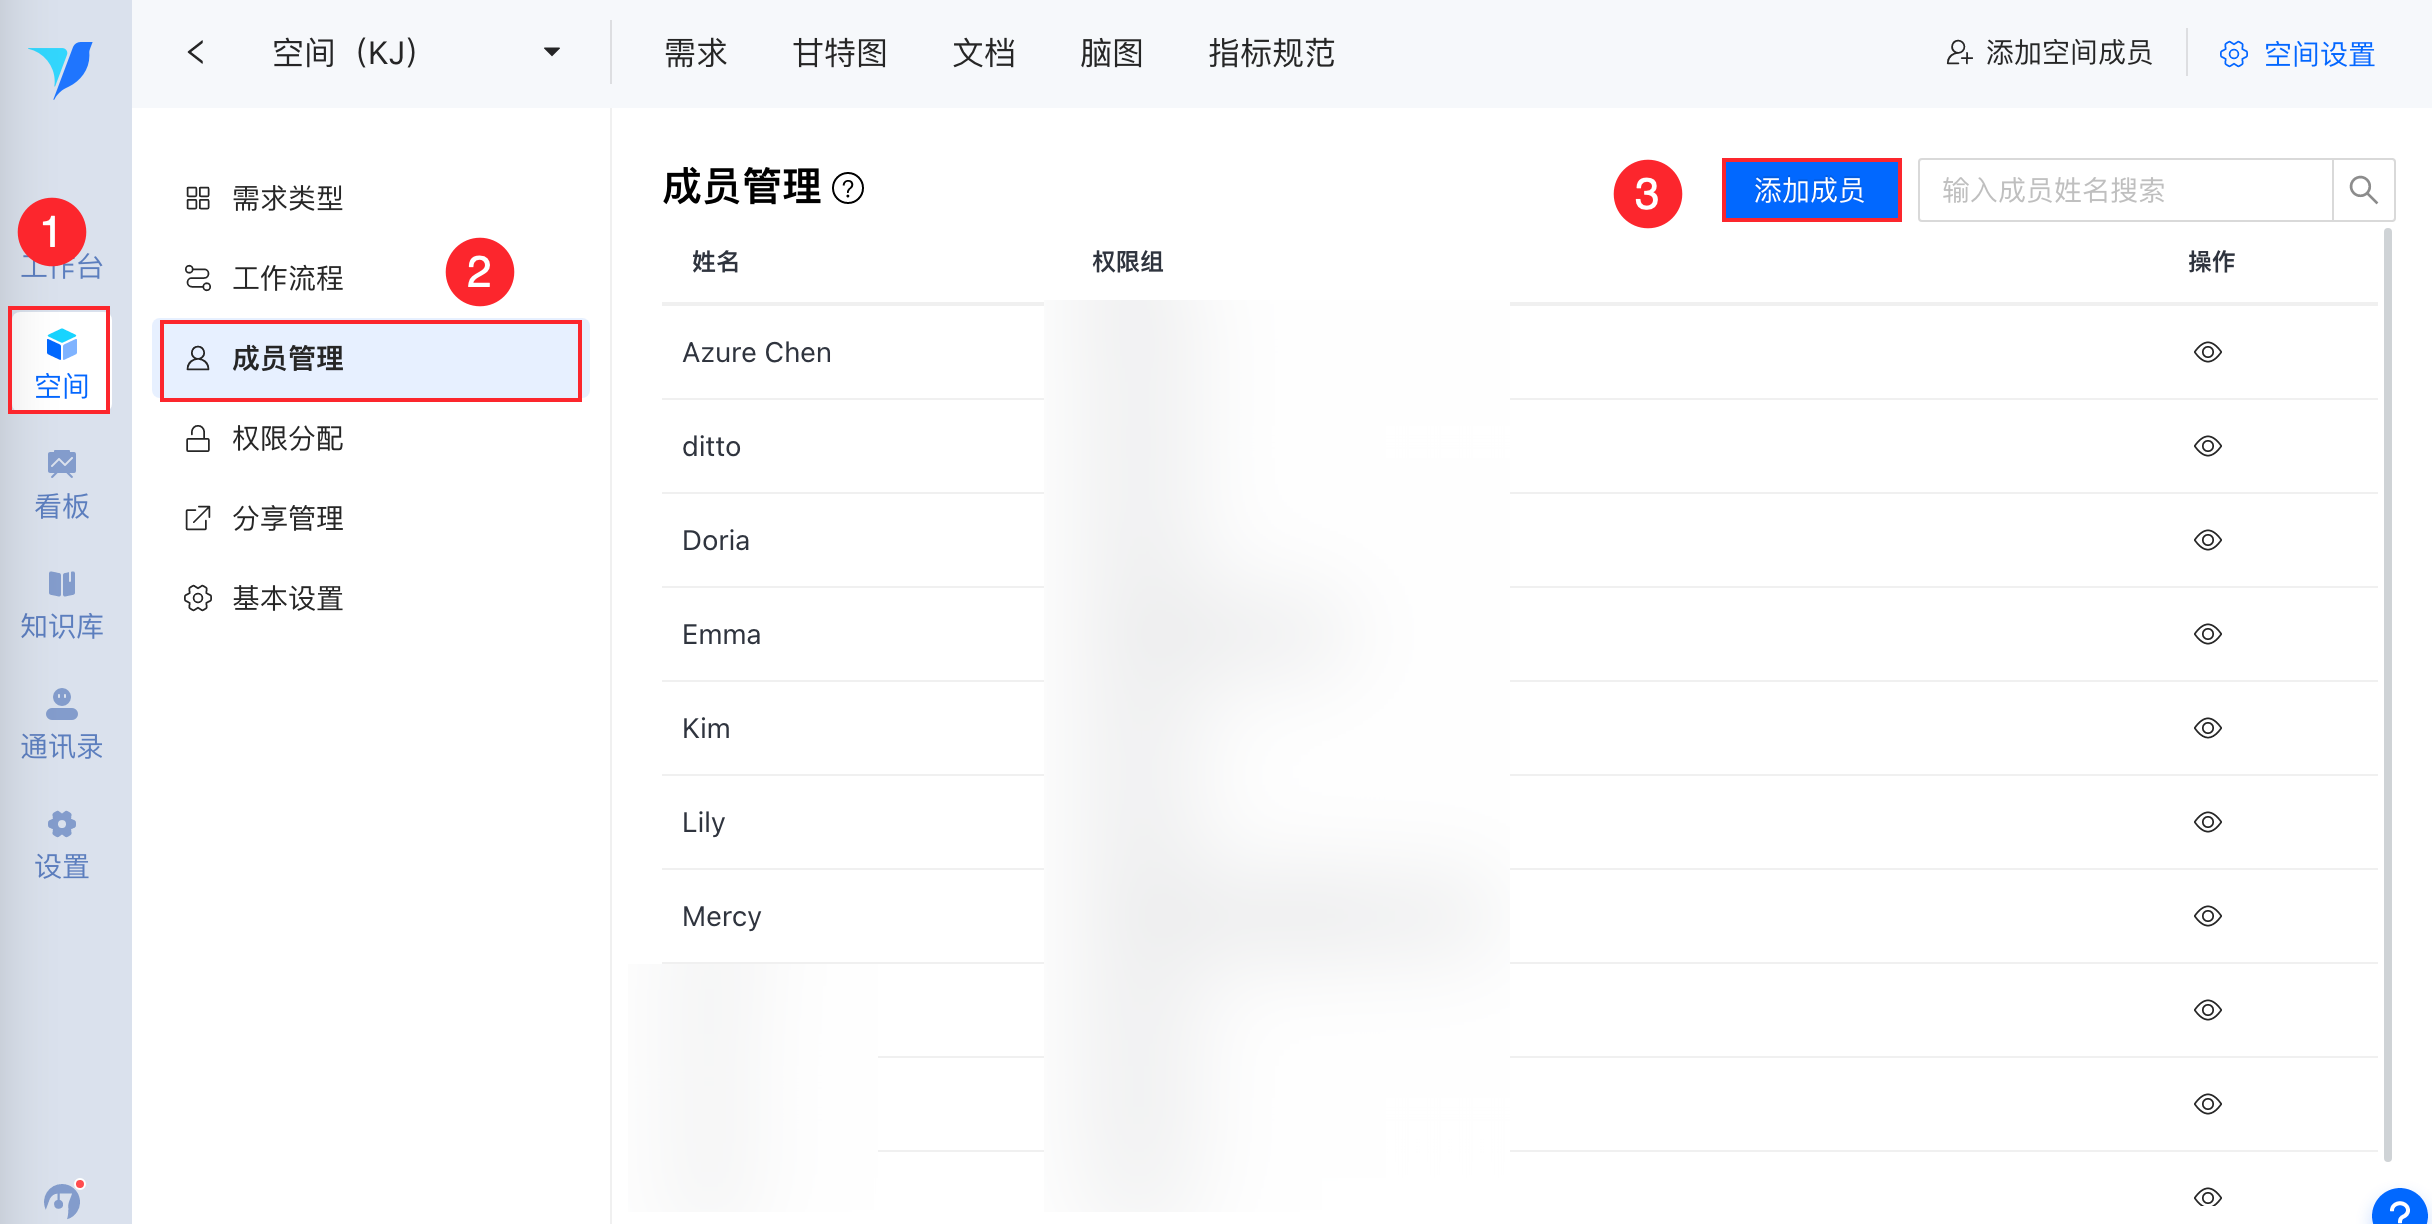Expand the 空间 (KJ) dropdown arrow

551,53
